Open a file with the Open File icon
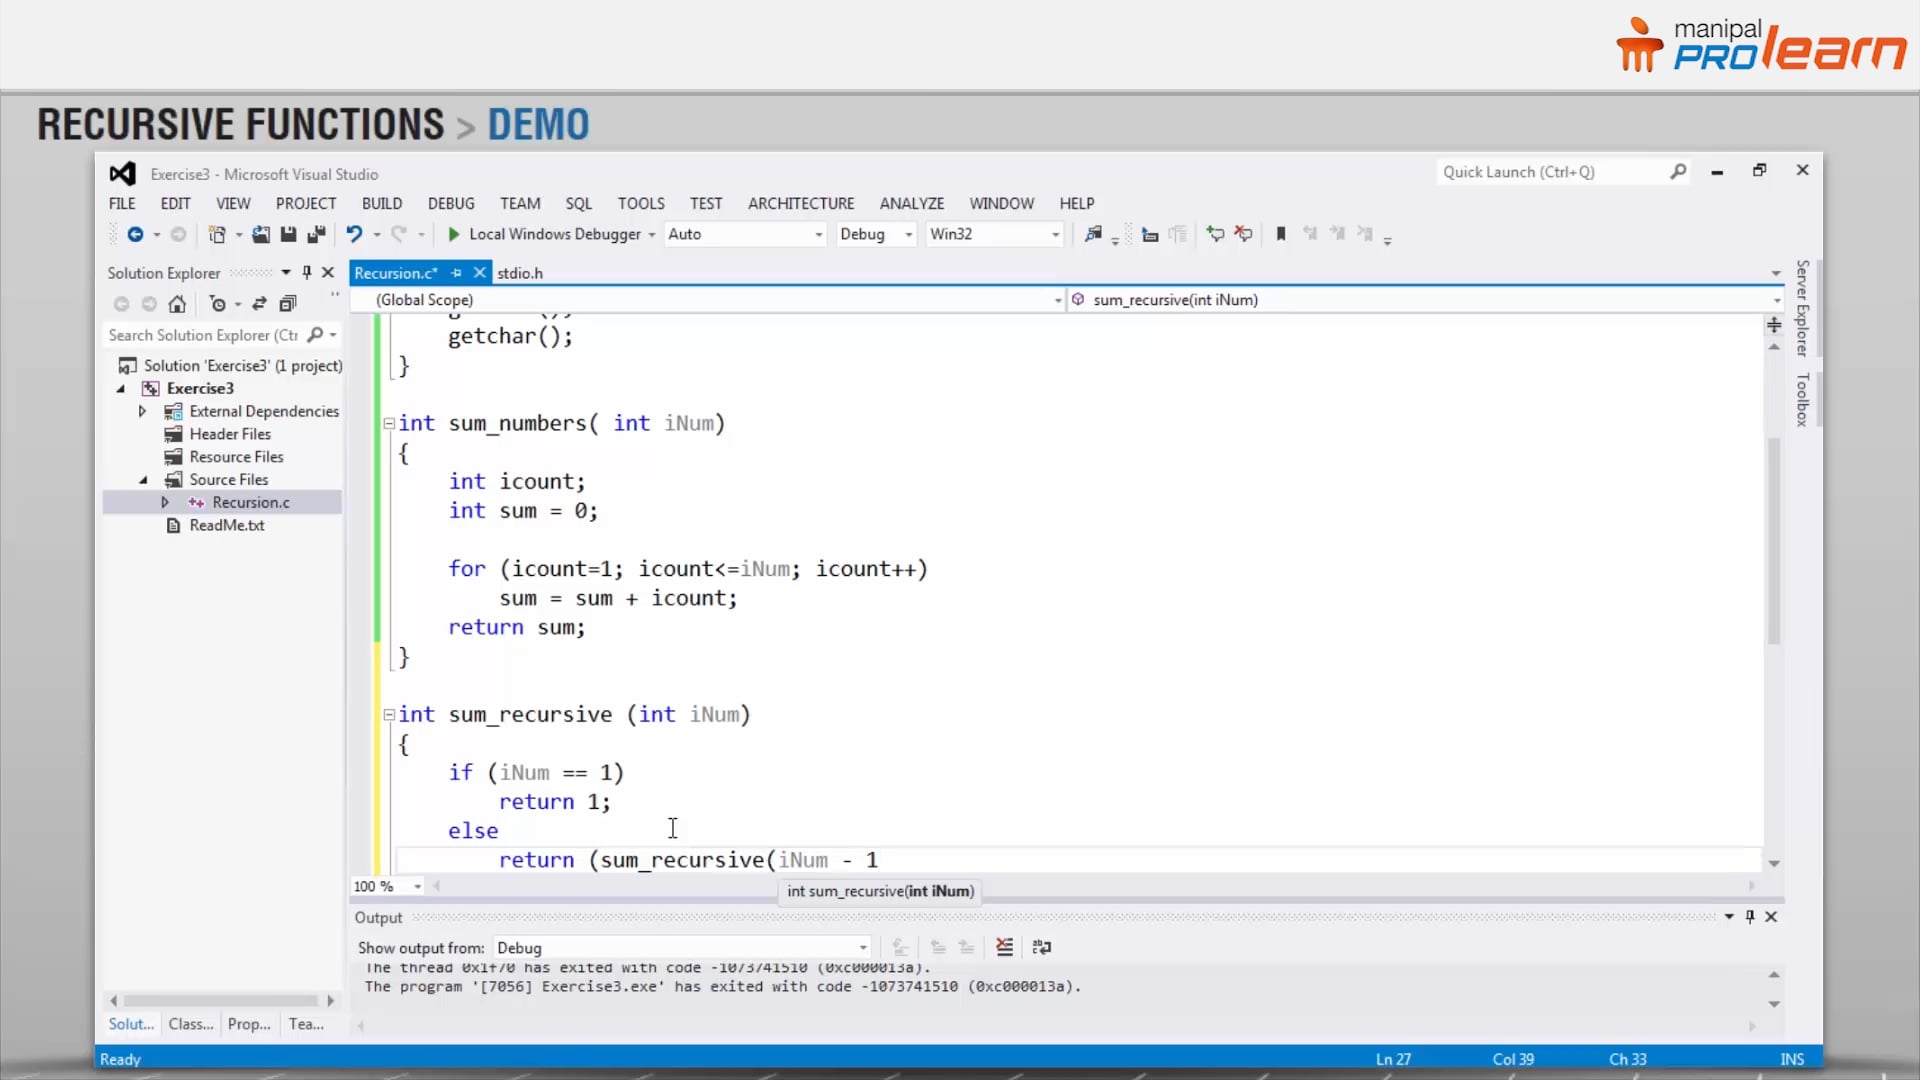 pyautogui.click(x=262, y=234)
